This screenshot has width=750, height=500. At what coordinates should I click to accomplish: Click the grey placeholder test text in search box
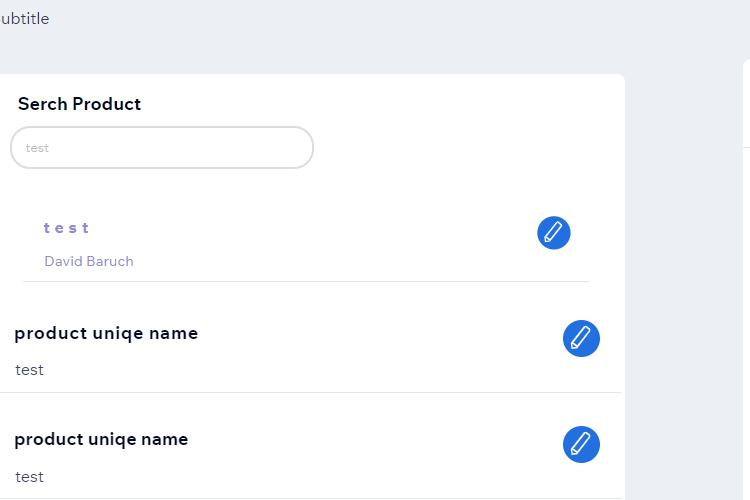pos(37,148)
